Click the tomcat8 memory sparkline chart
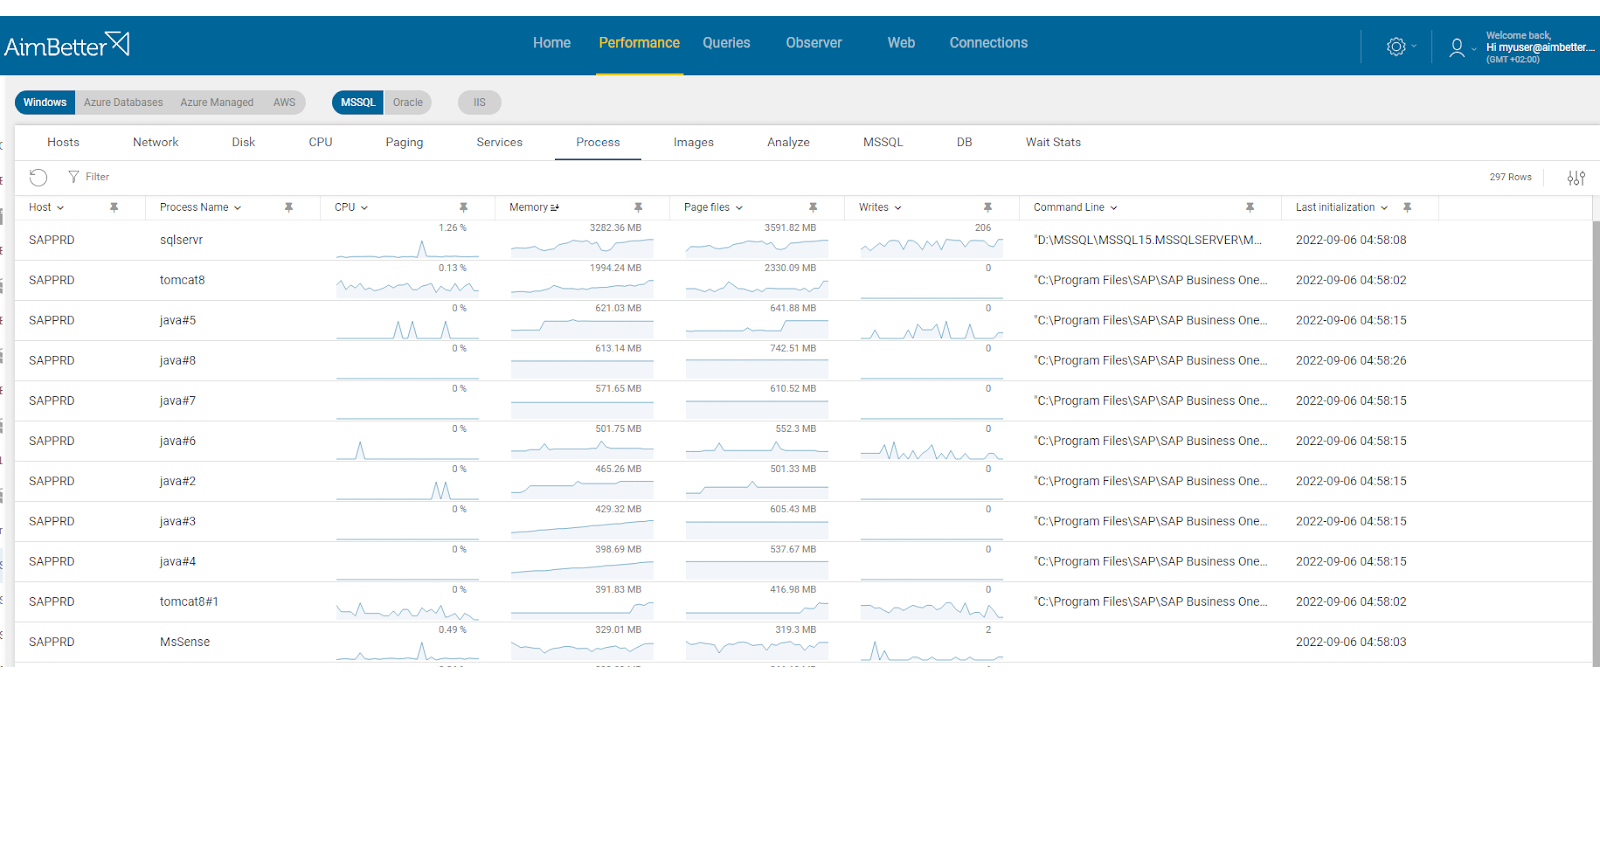 pos(582,287)
